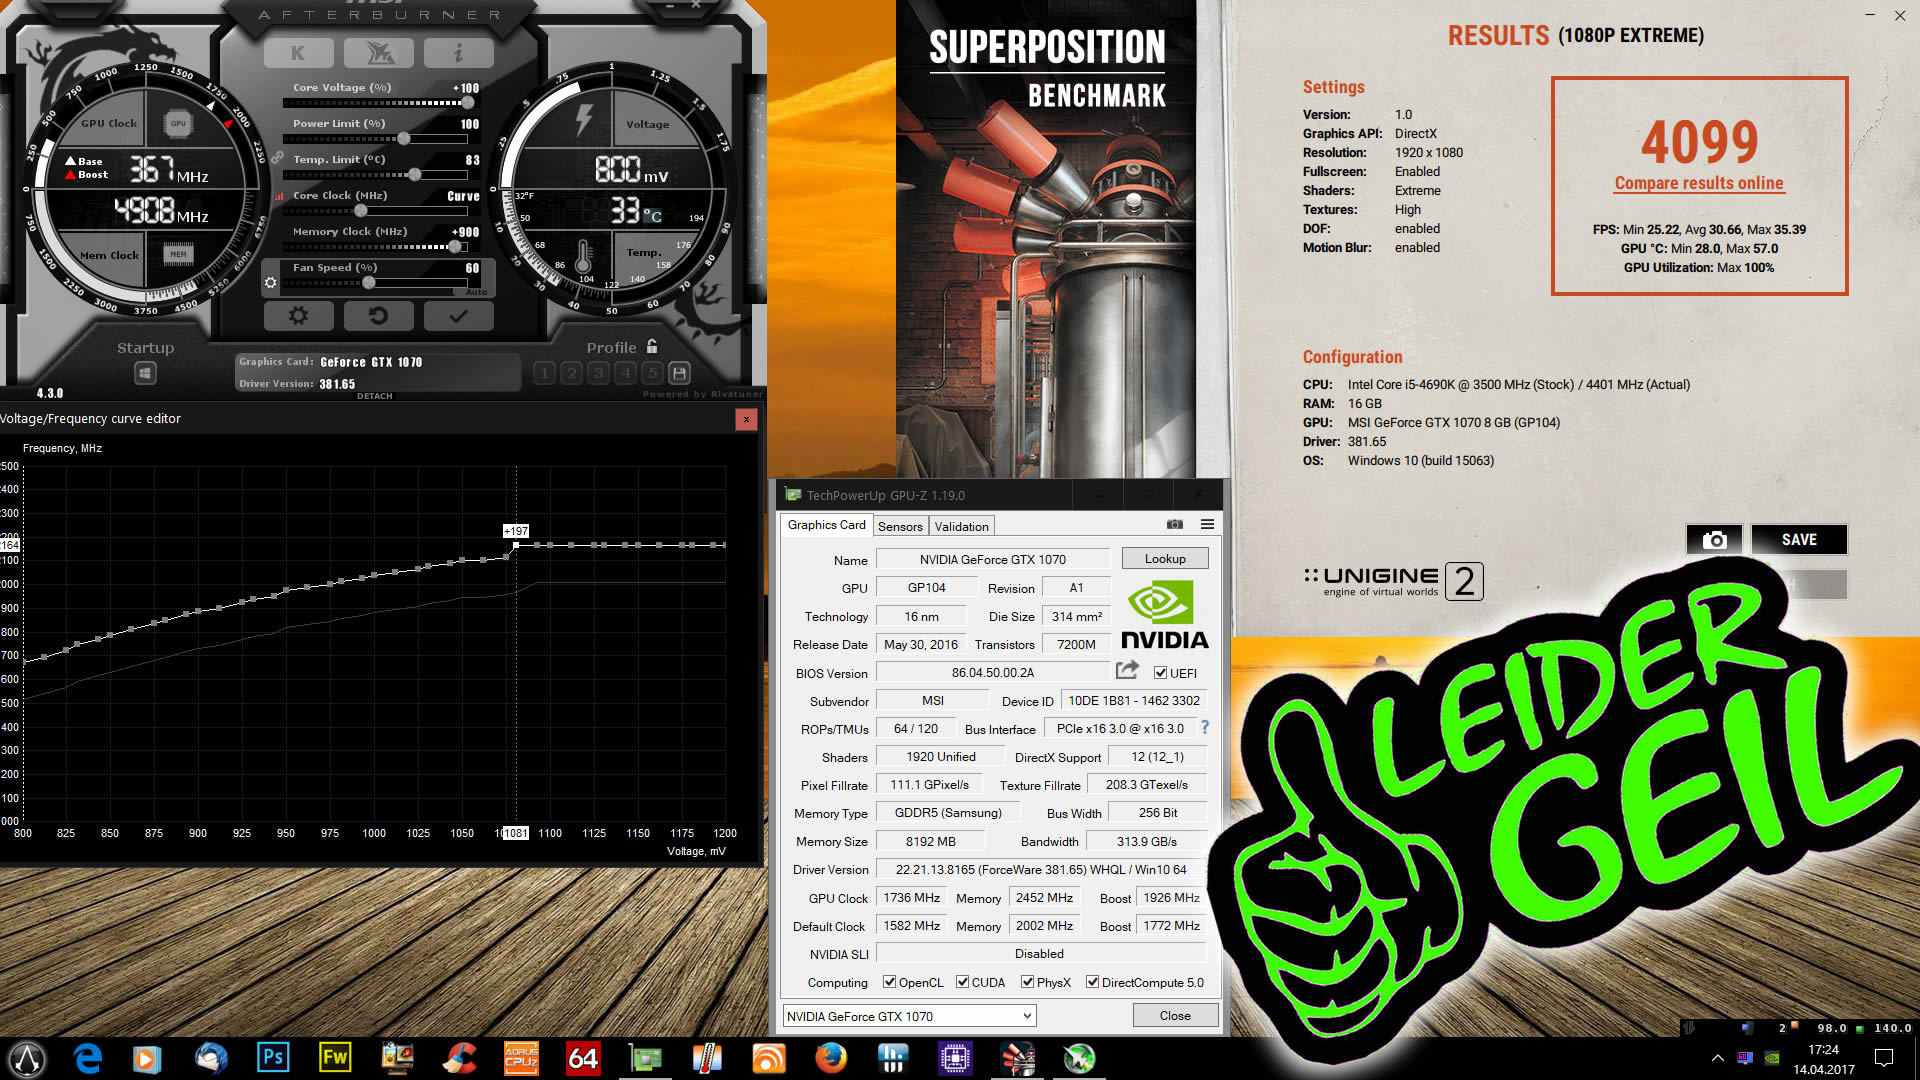Toggle the PhysX checkbox
The height and width of the screenshot is (1080, 1920).
(x=1027, y=982)
